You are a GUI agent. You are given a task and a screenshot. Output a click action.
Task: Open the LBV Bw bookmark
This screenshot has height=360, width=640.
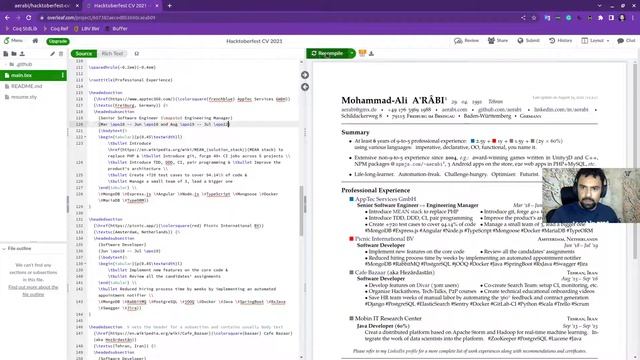[87, 29]
